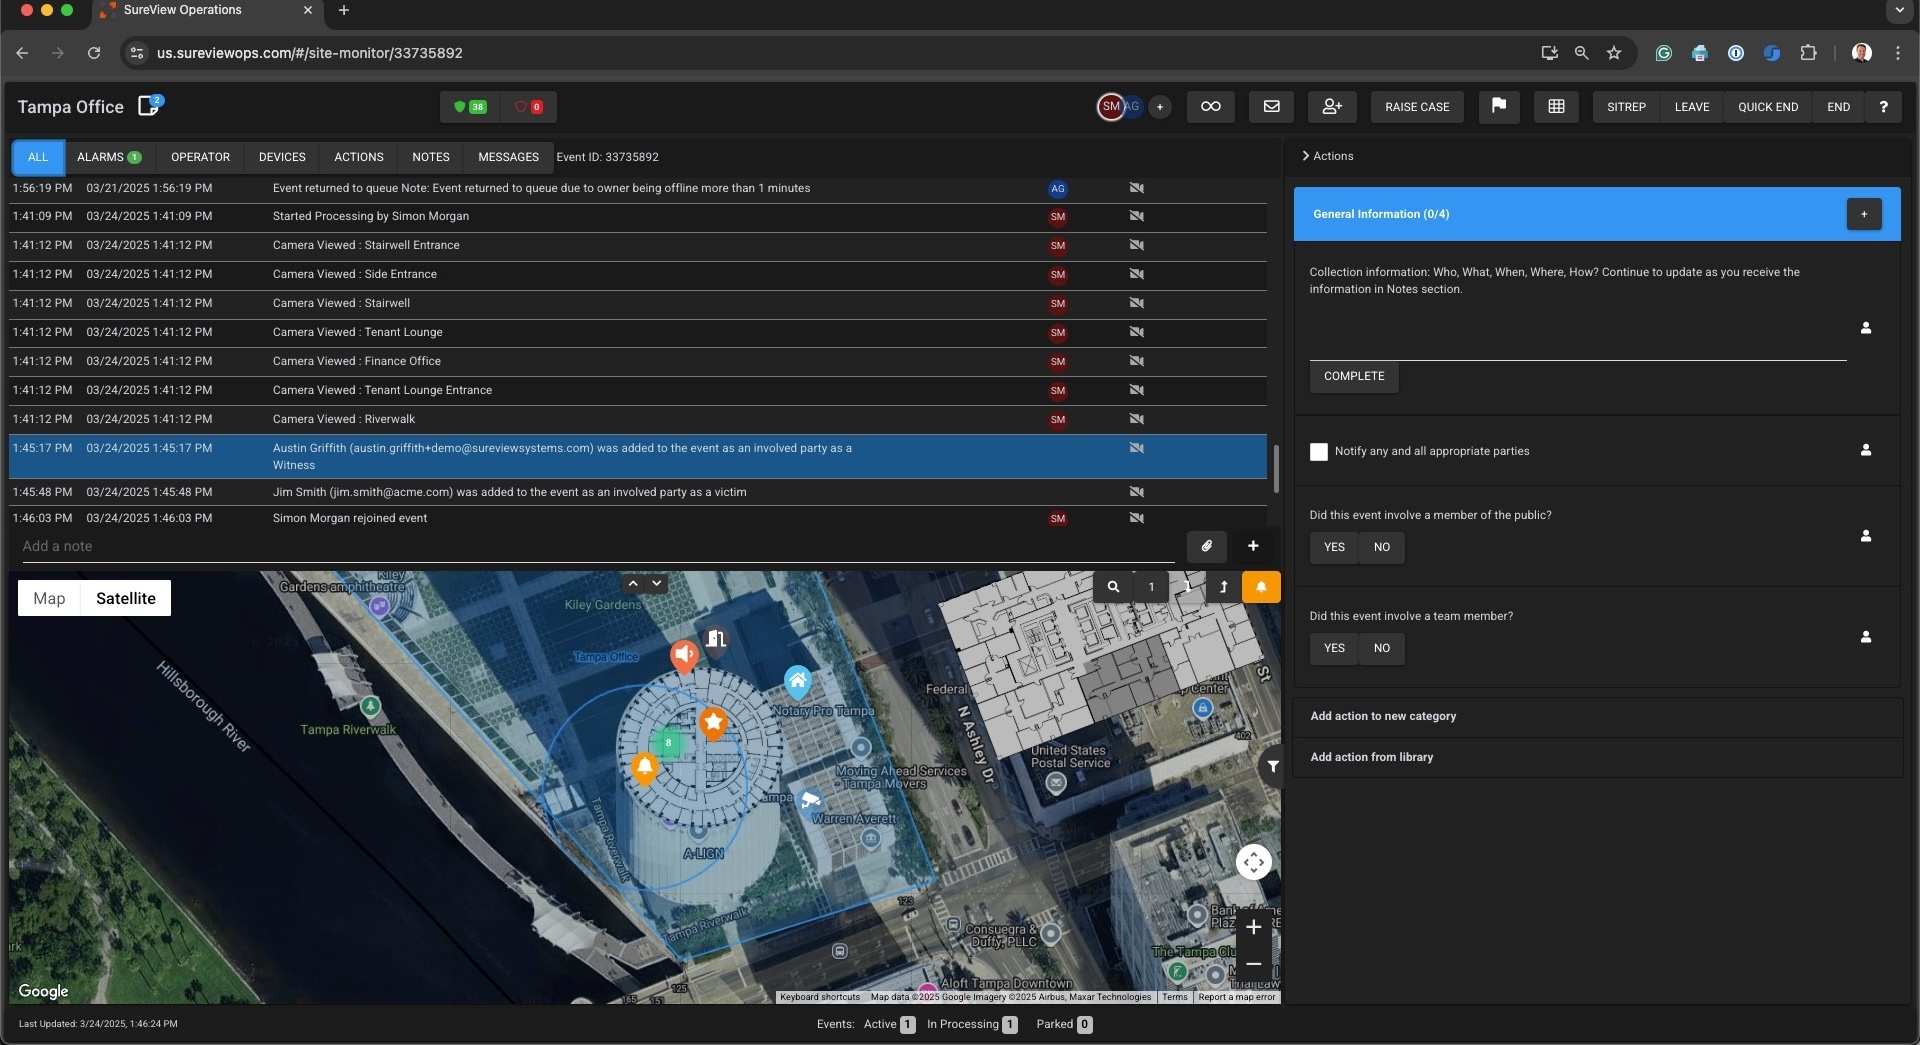Click the green shield status counter
The width and height of the screenshot is (1920, 1045).
coord(470,107)
